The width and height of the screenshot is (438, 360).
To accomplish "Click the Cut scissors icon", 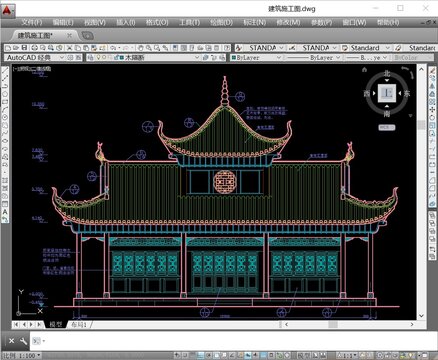I will 69,48.
